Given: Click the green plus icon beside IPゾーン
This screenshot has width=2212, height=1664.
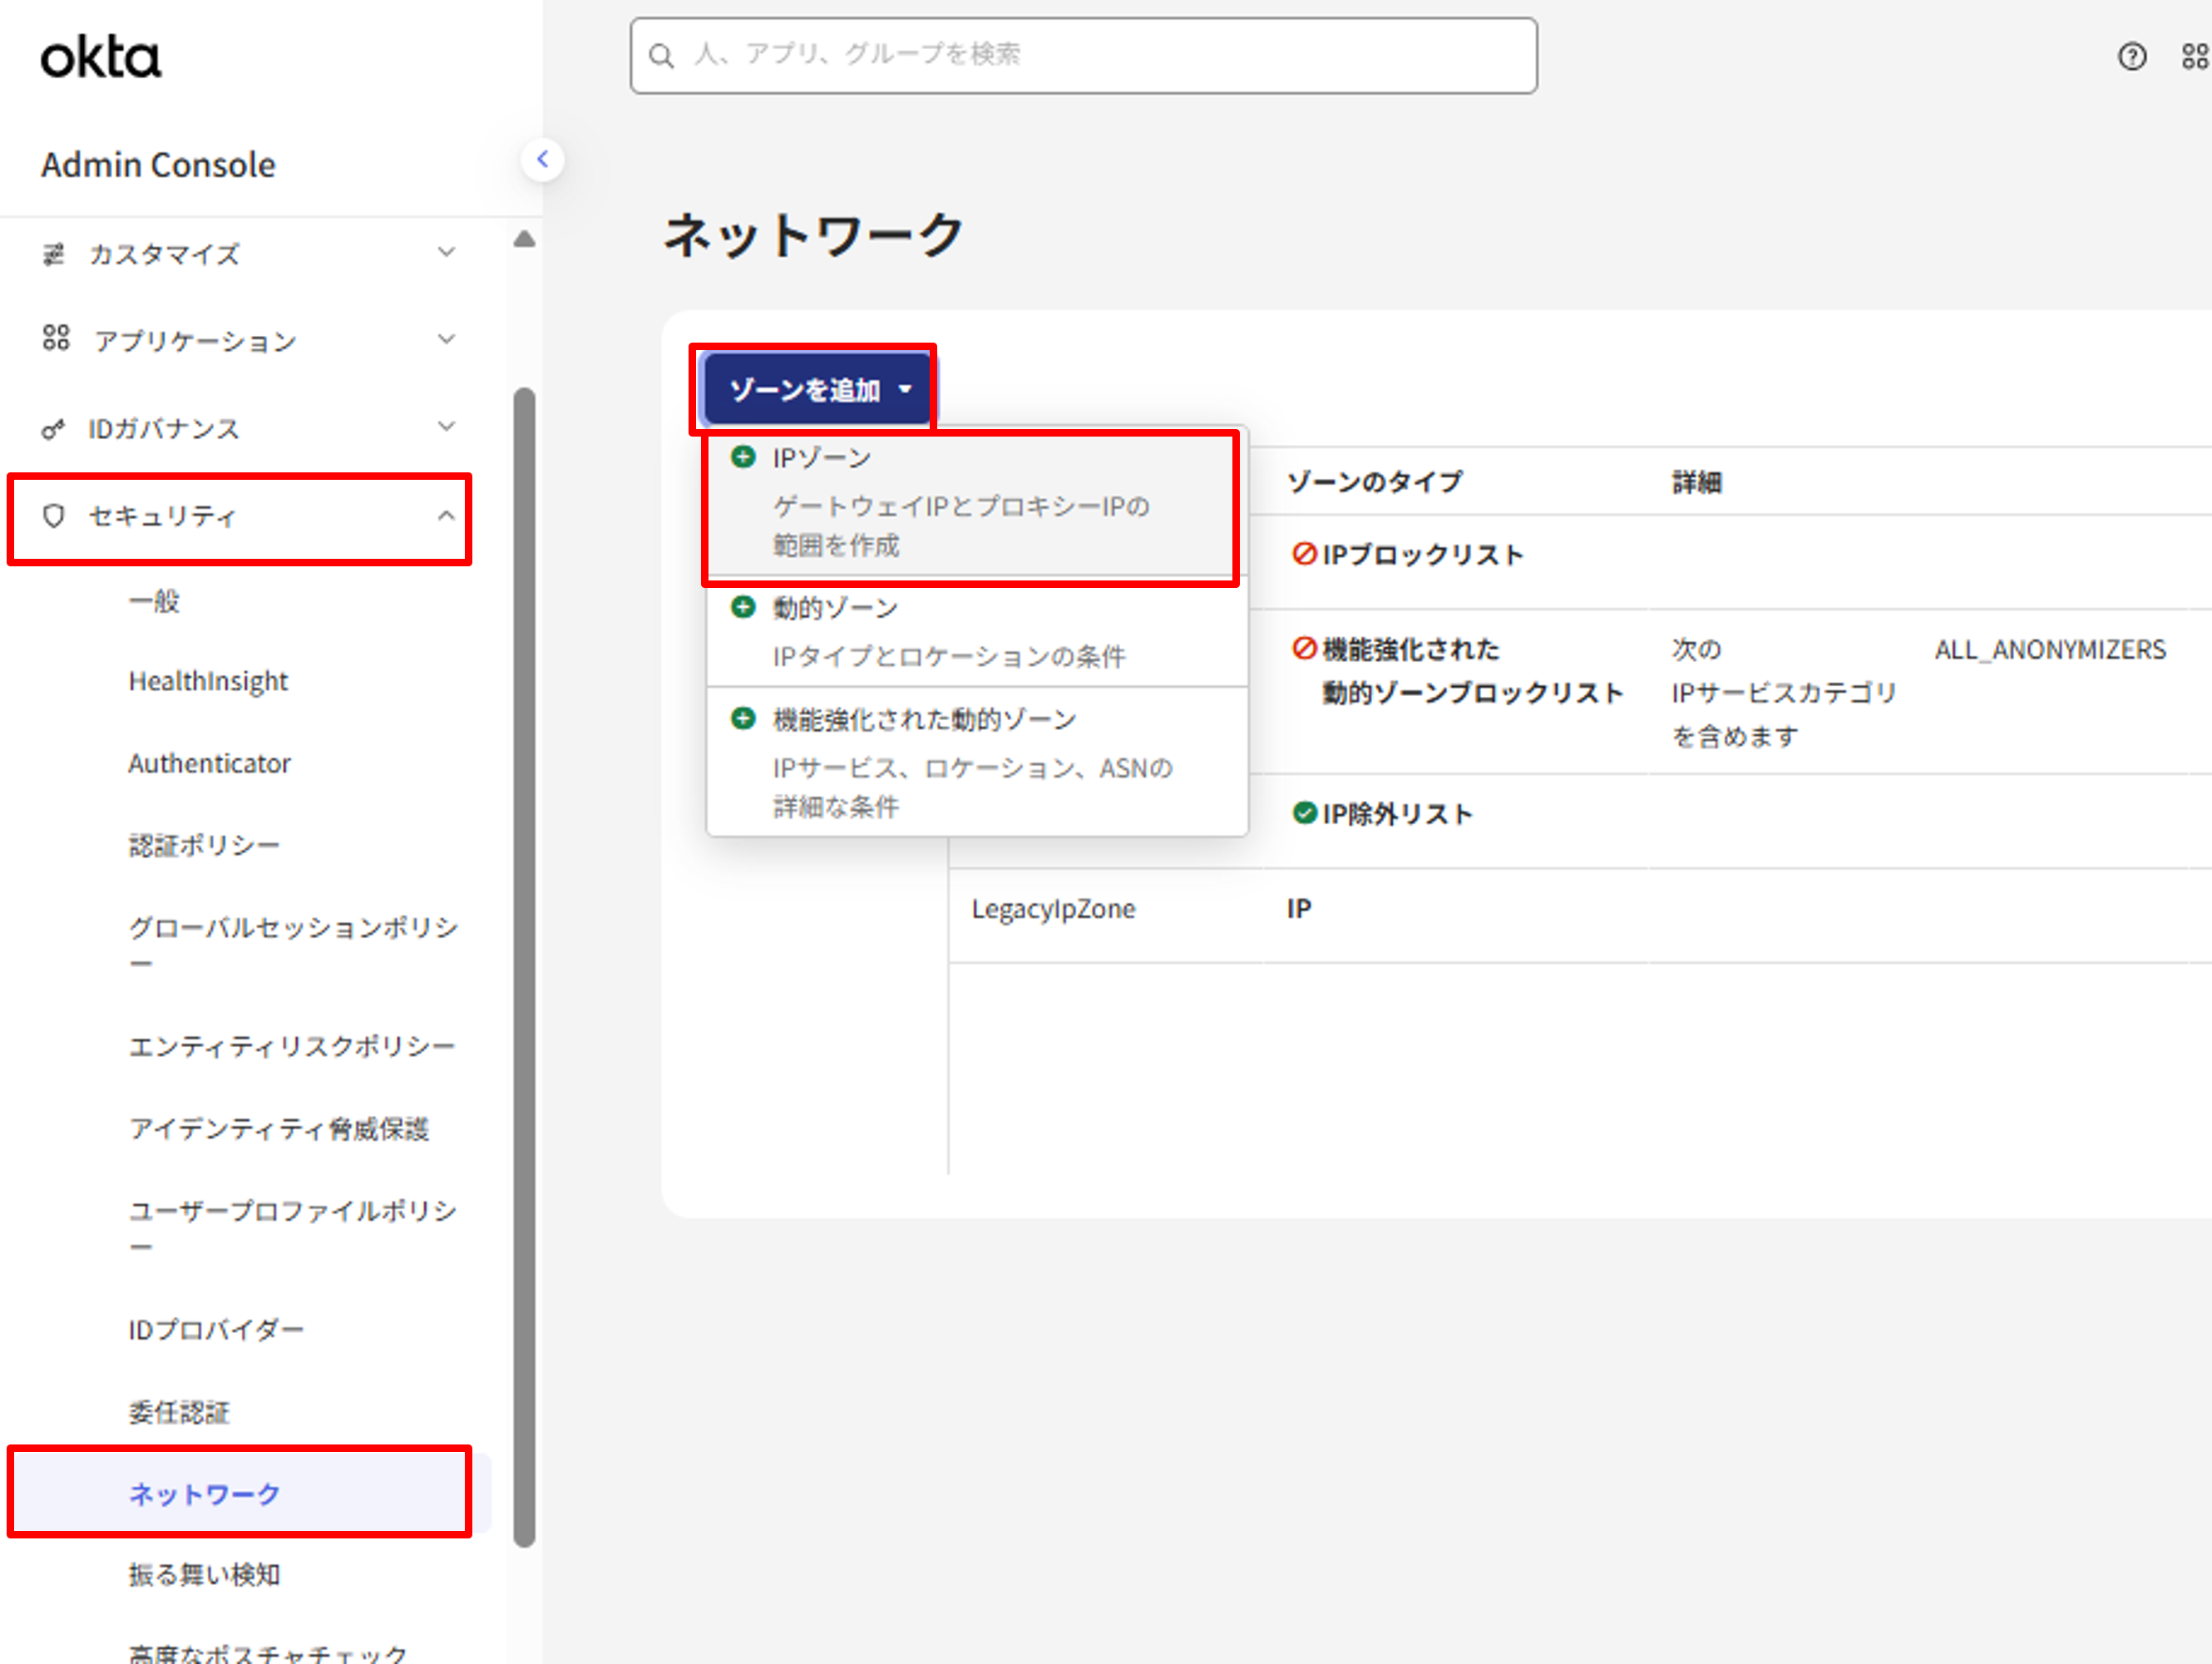Looking at the screenshot, I should (x=742, y=456).
